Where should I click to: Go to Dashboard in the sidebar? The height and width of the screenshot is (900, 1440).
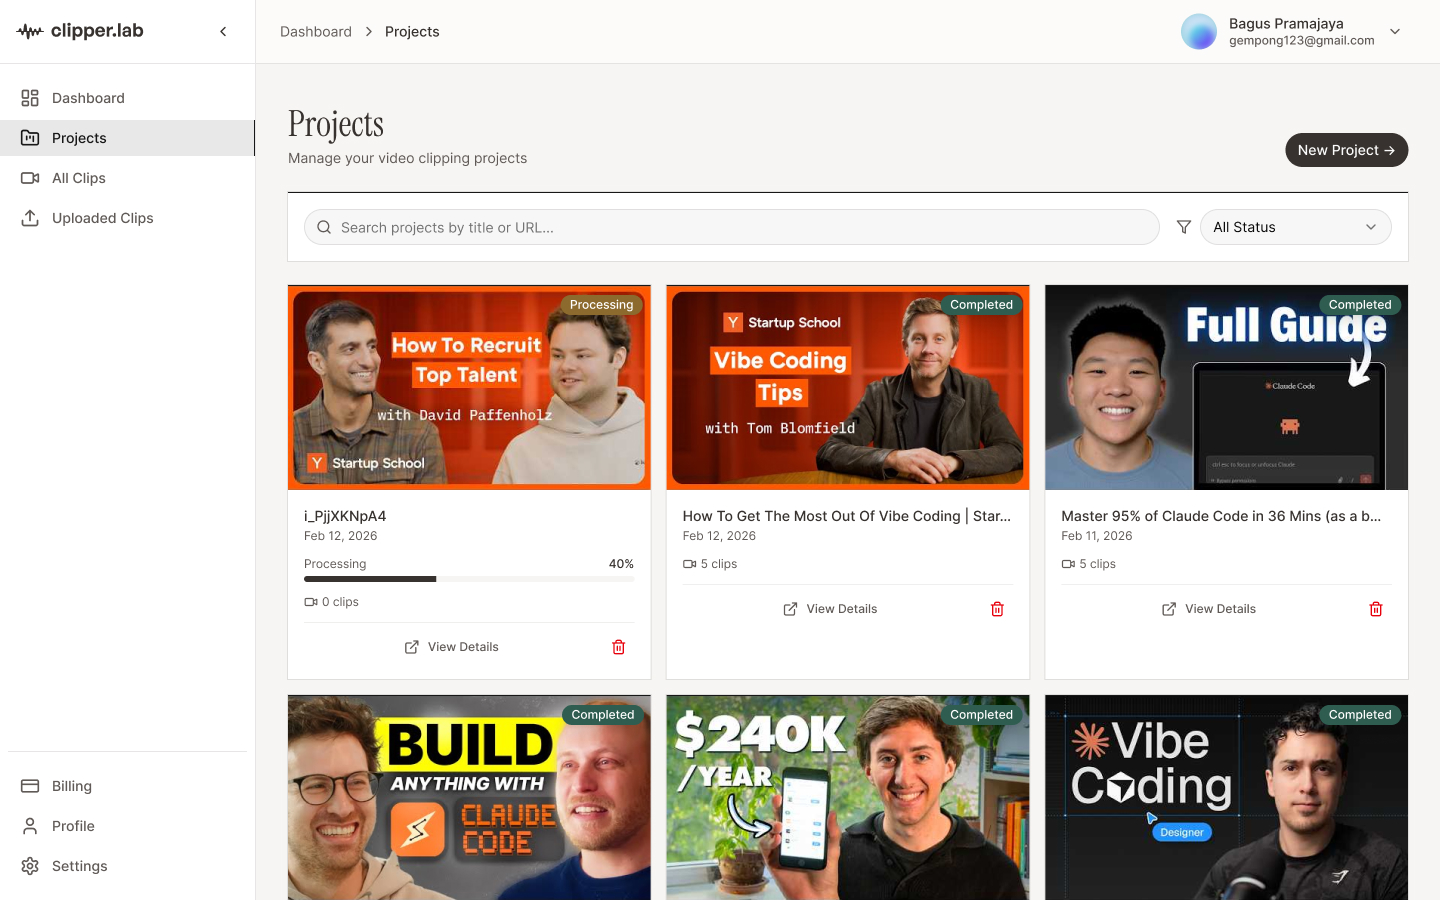(x=88, y=98)
